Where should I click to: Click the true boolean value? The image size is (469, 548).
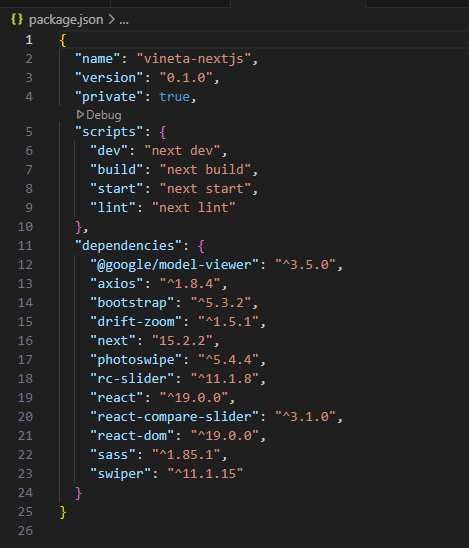pos(174,96)
